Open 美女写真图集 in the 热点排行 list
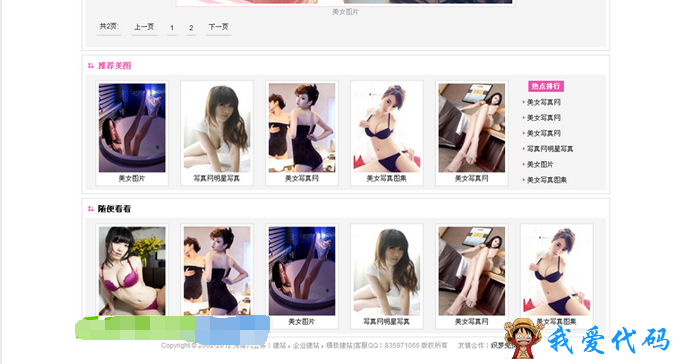Screen dimensions: 687x364 tap(547, 180)
